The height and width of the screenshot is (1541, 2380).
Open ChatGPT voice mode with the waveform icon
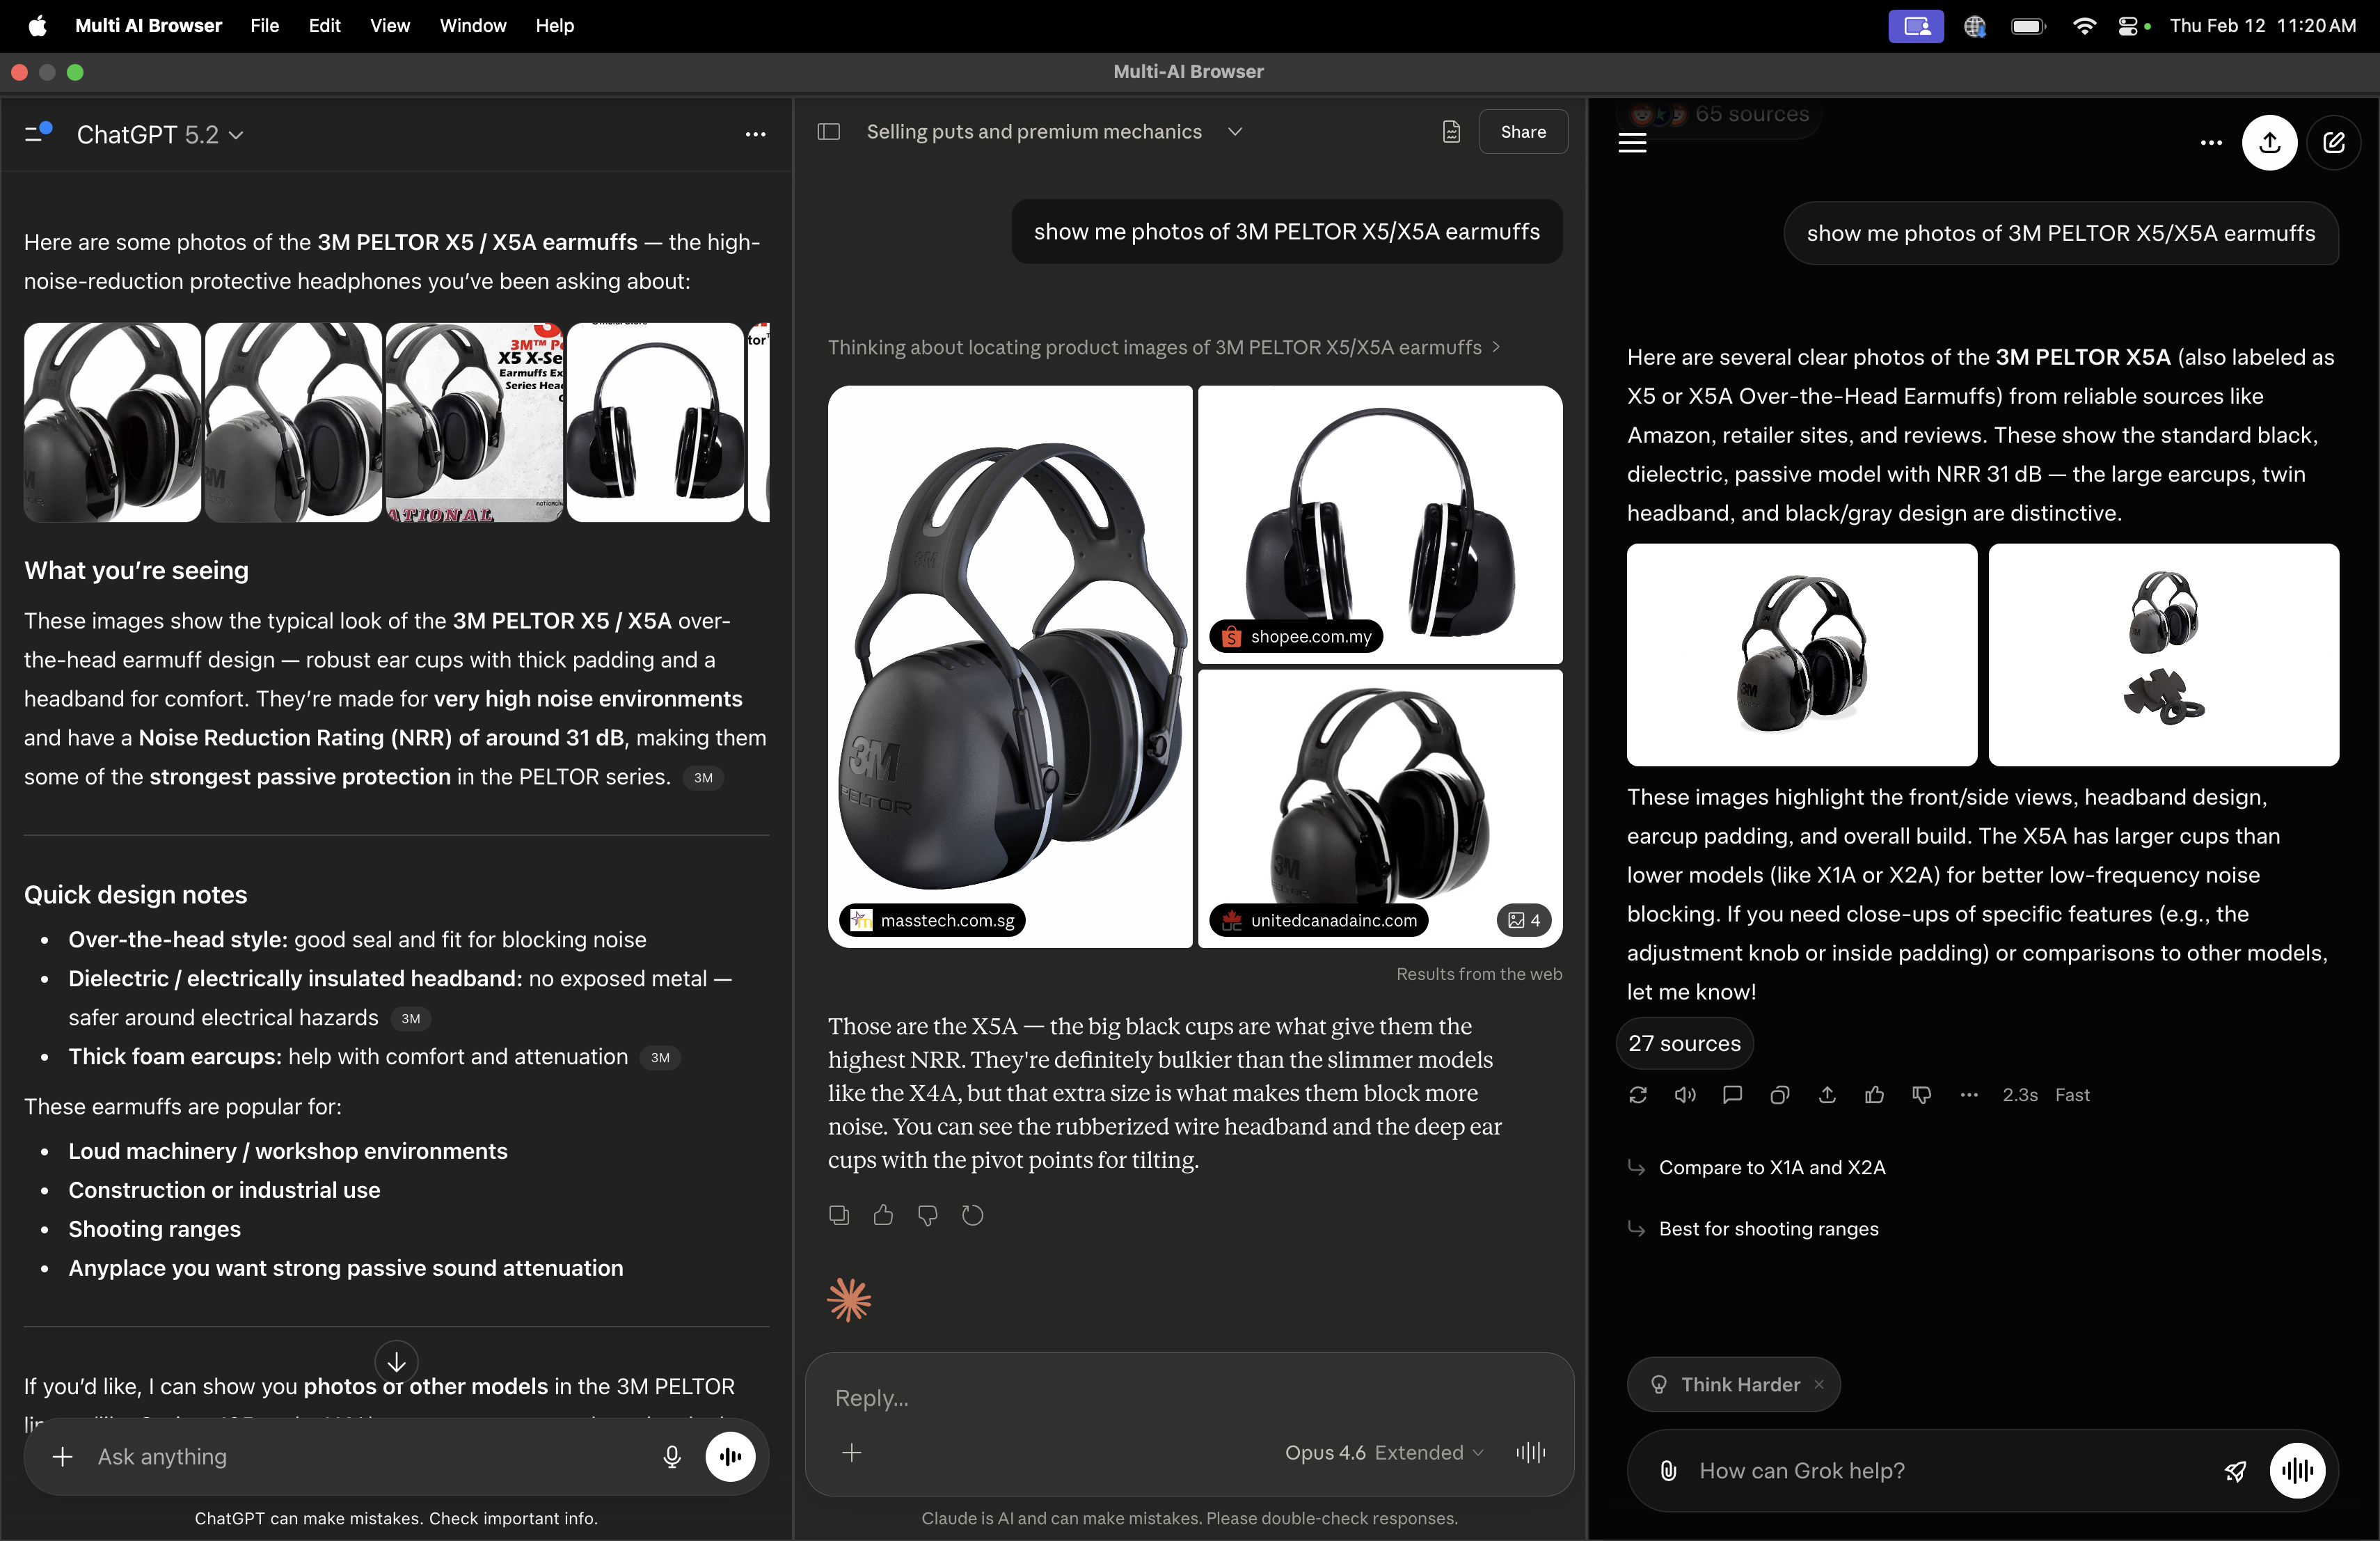(x=731, y=1457)
